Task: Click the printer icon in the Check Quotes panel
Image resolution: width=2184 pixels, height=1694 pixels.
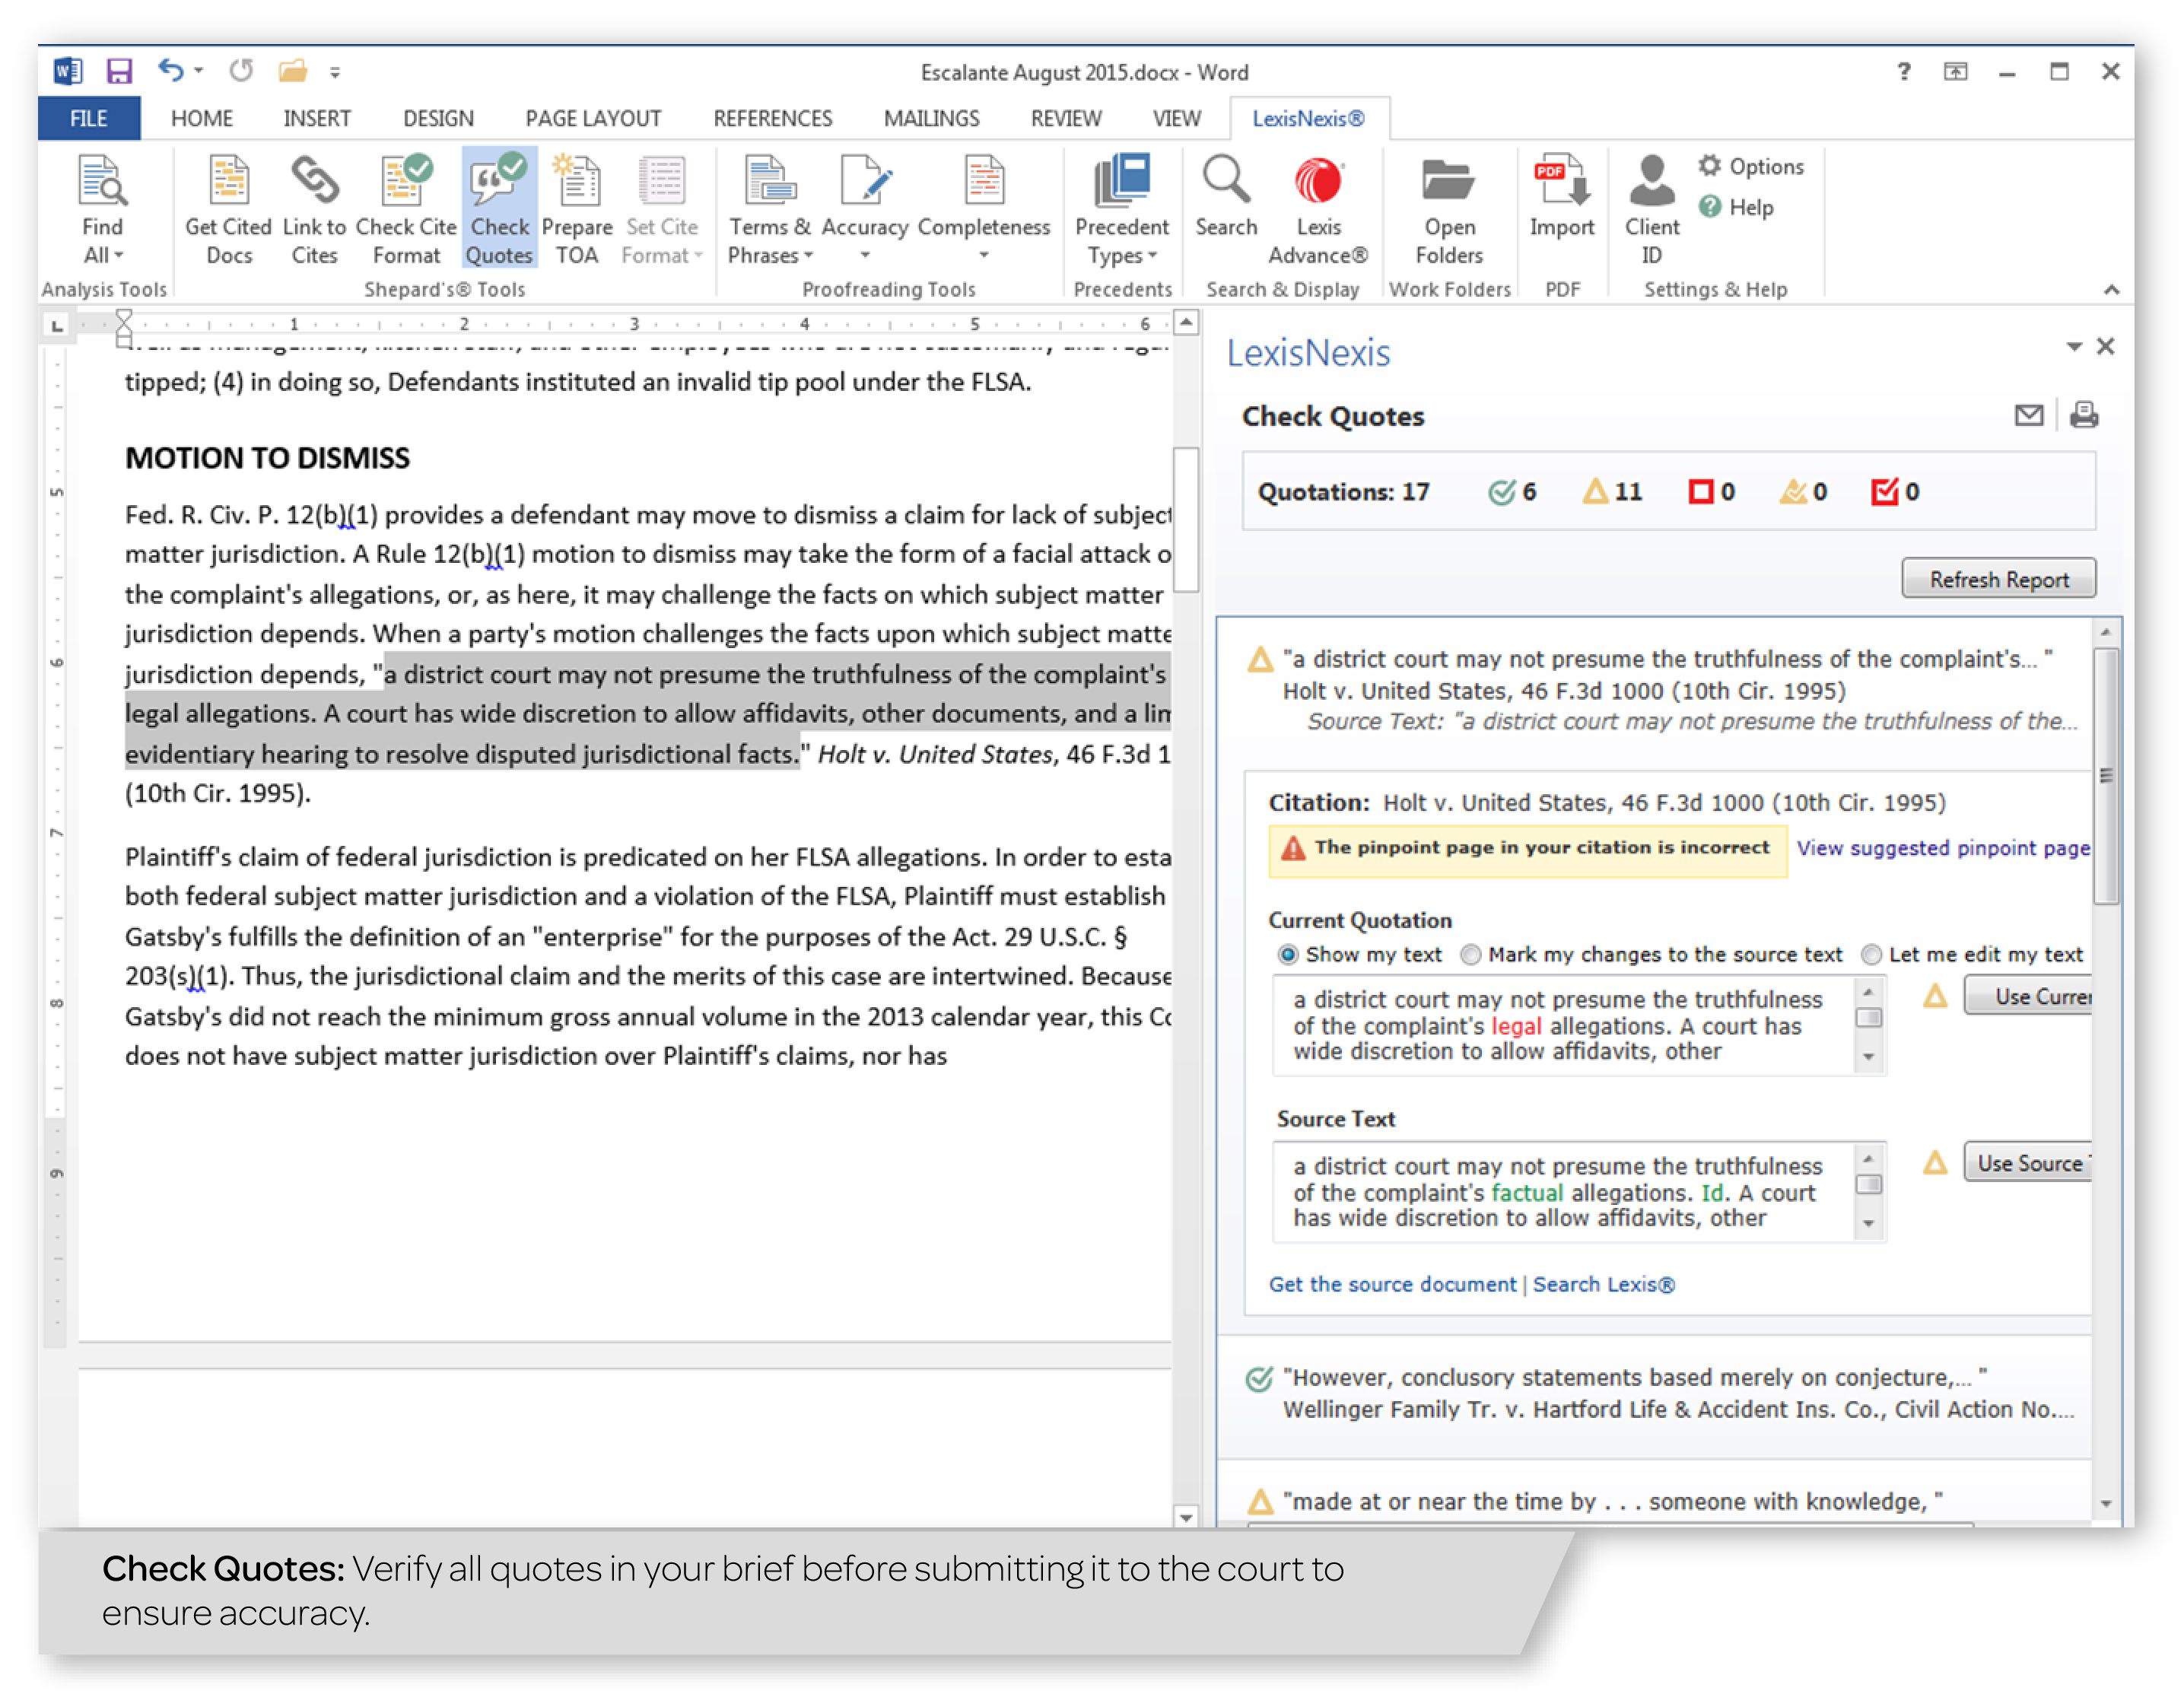Action: pyautogui.click(x=2084, y=415)
